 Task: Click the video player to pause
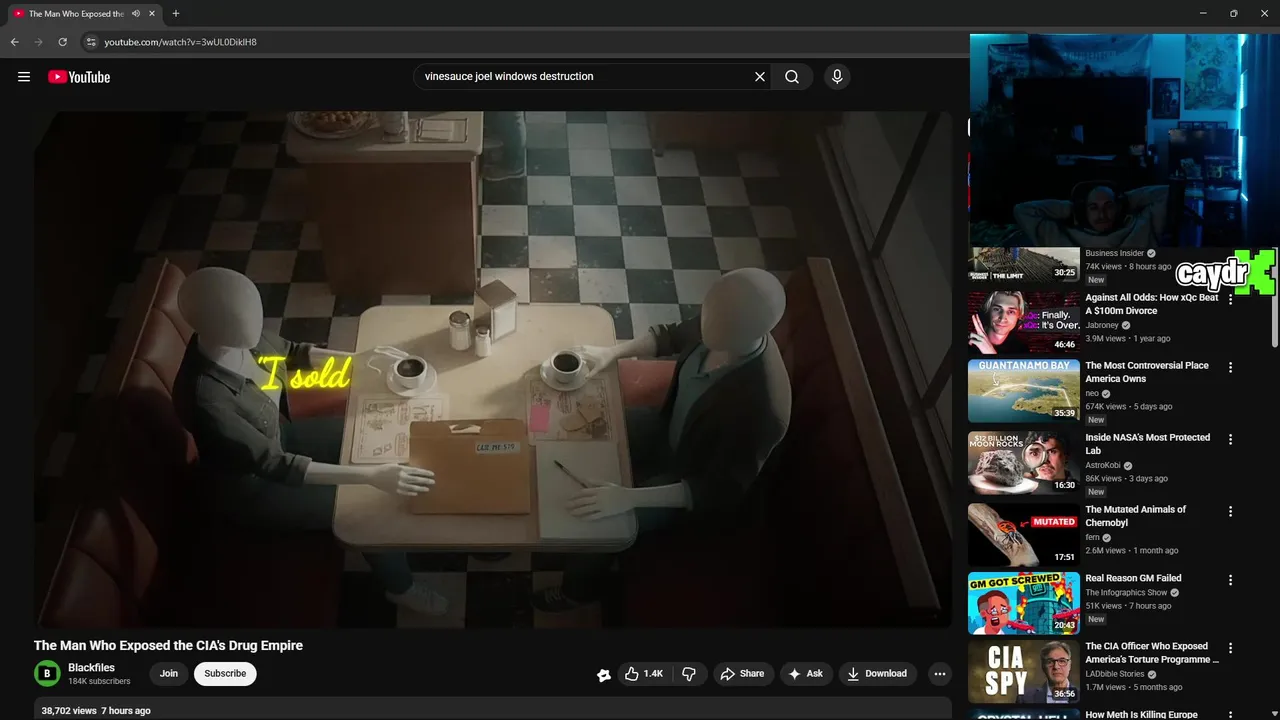[x=493, y=370]
